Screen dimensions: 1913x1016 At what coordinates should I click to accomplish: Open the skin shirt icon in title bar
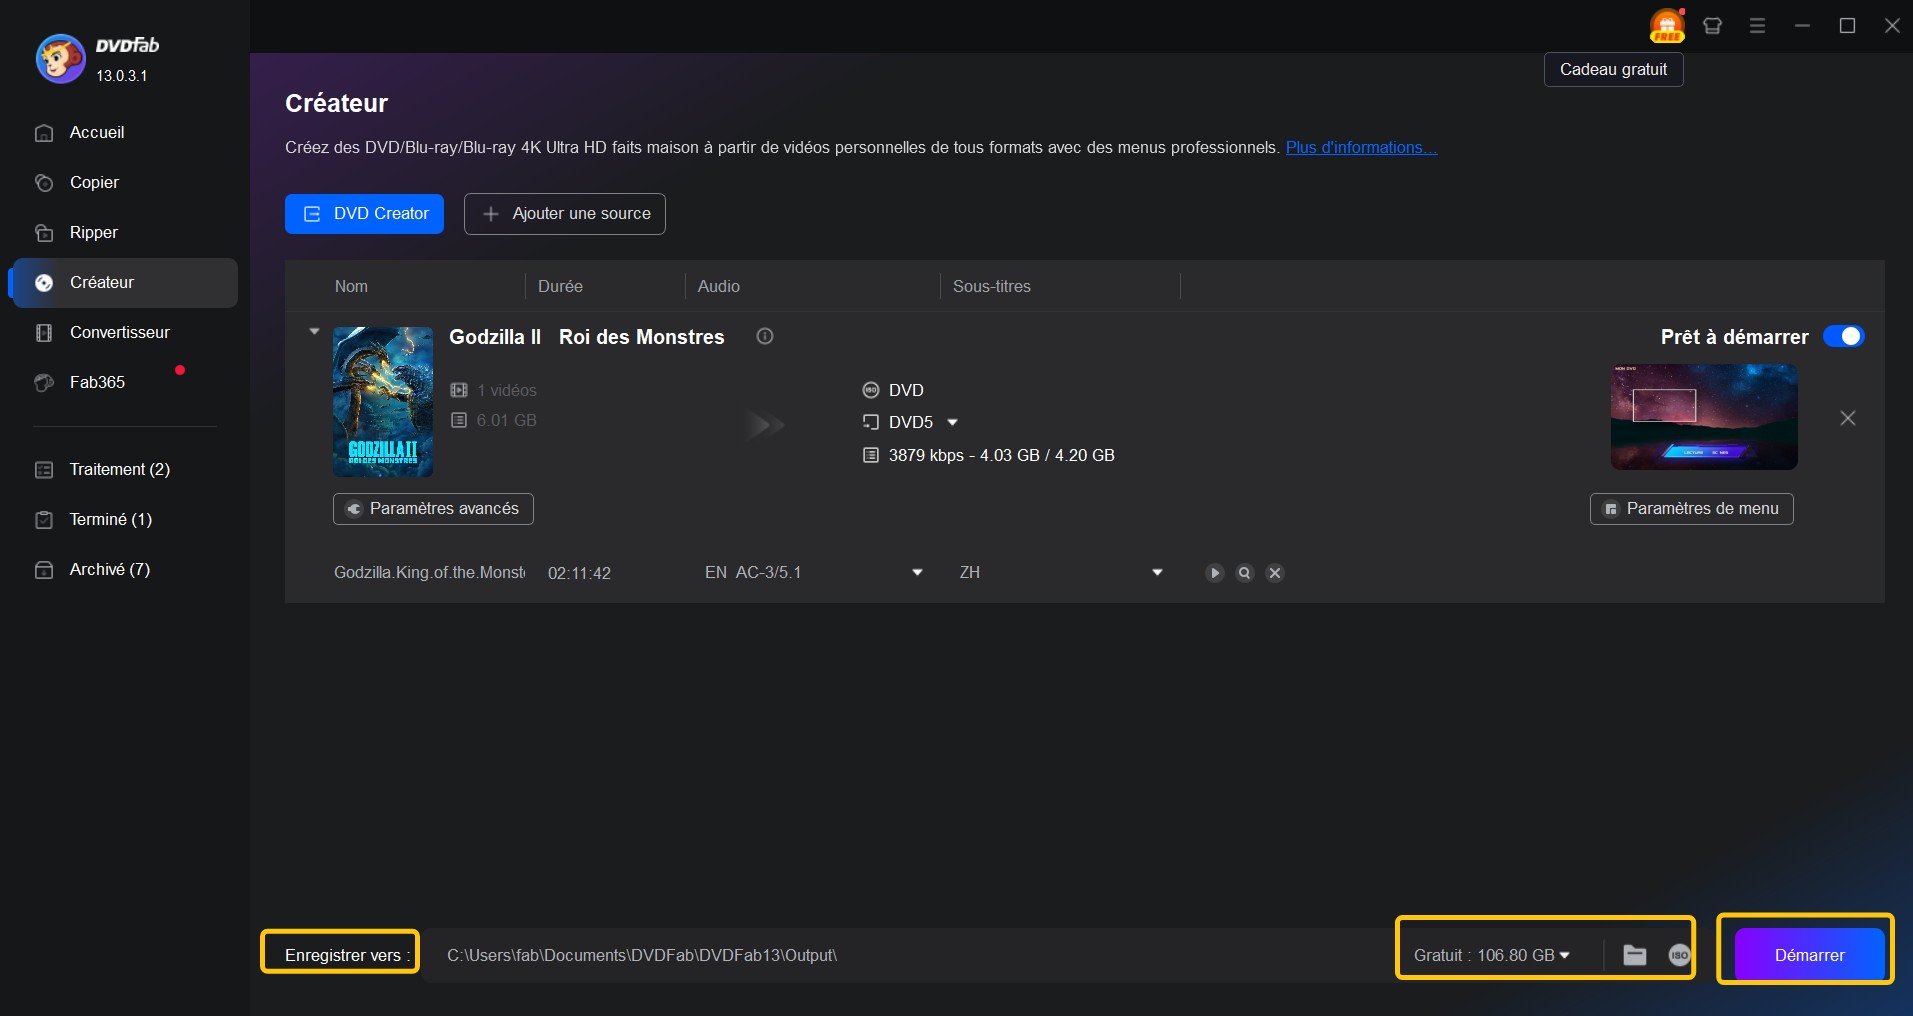(x=1712, y=26)
